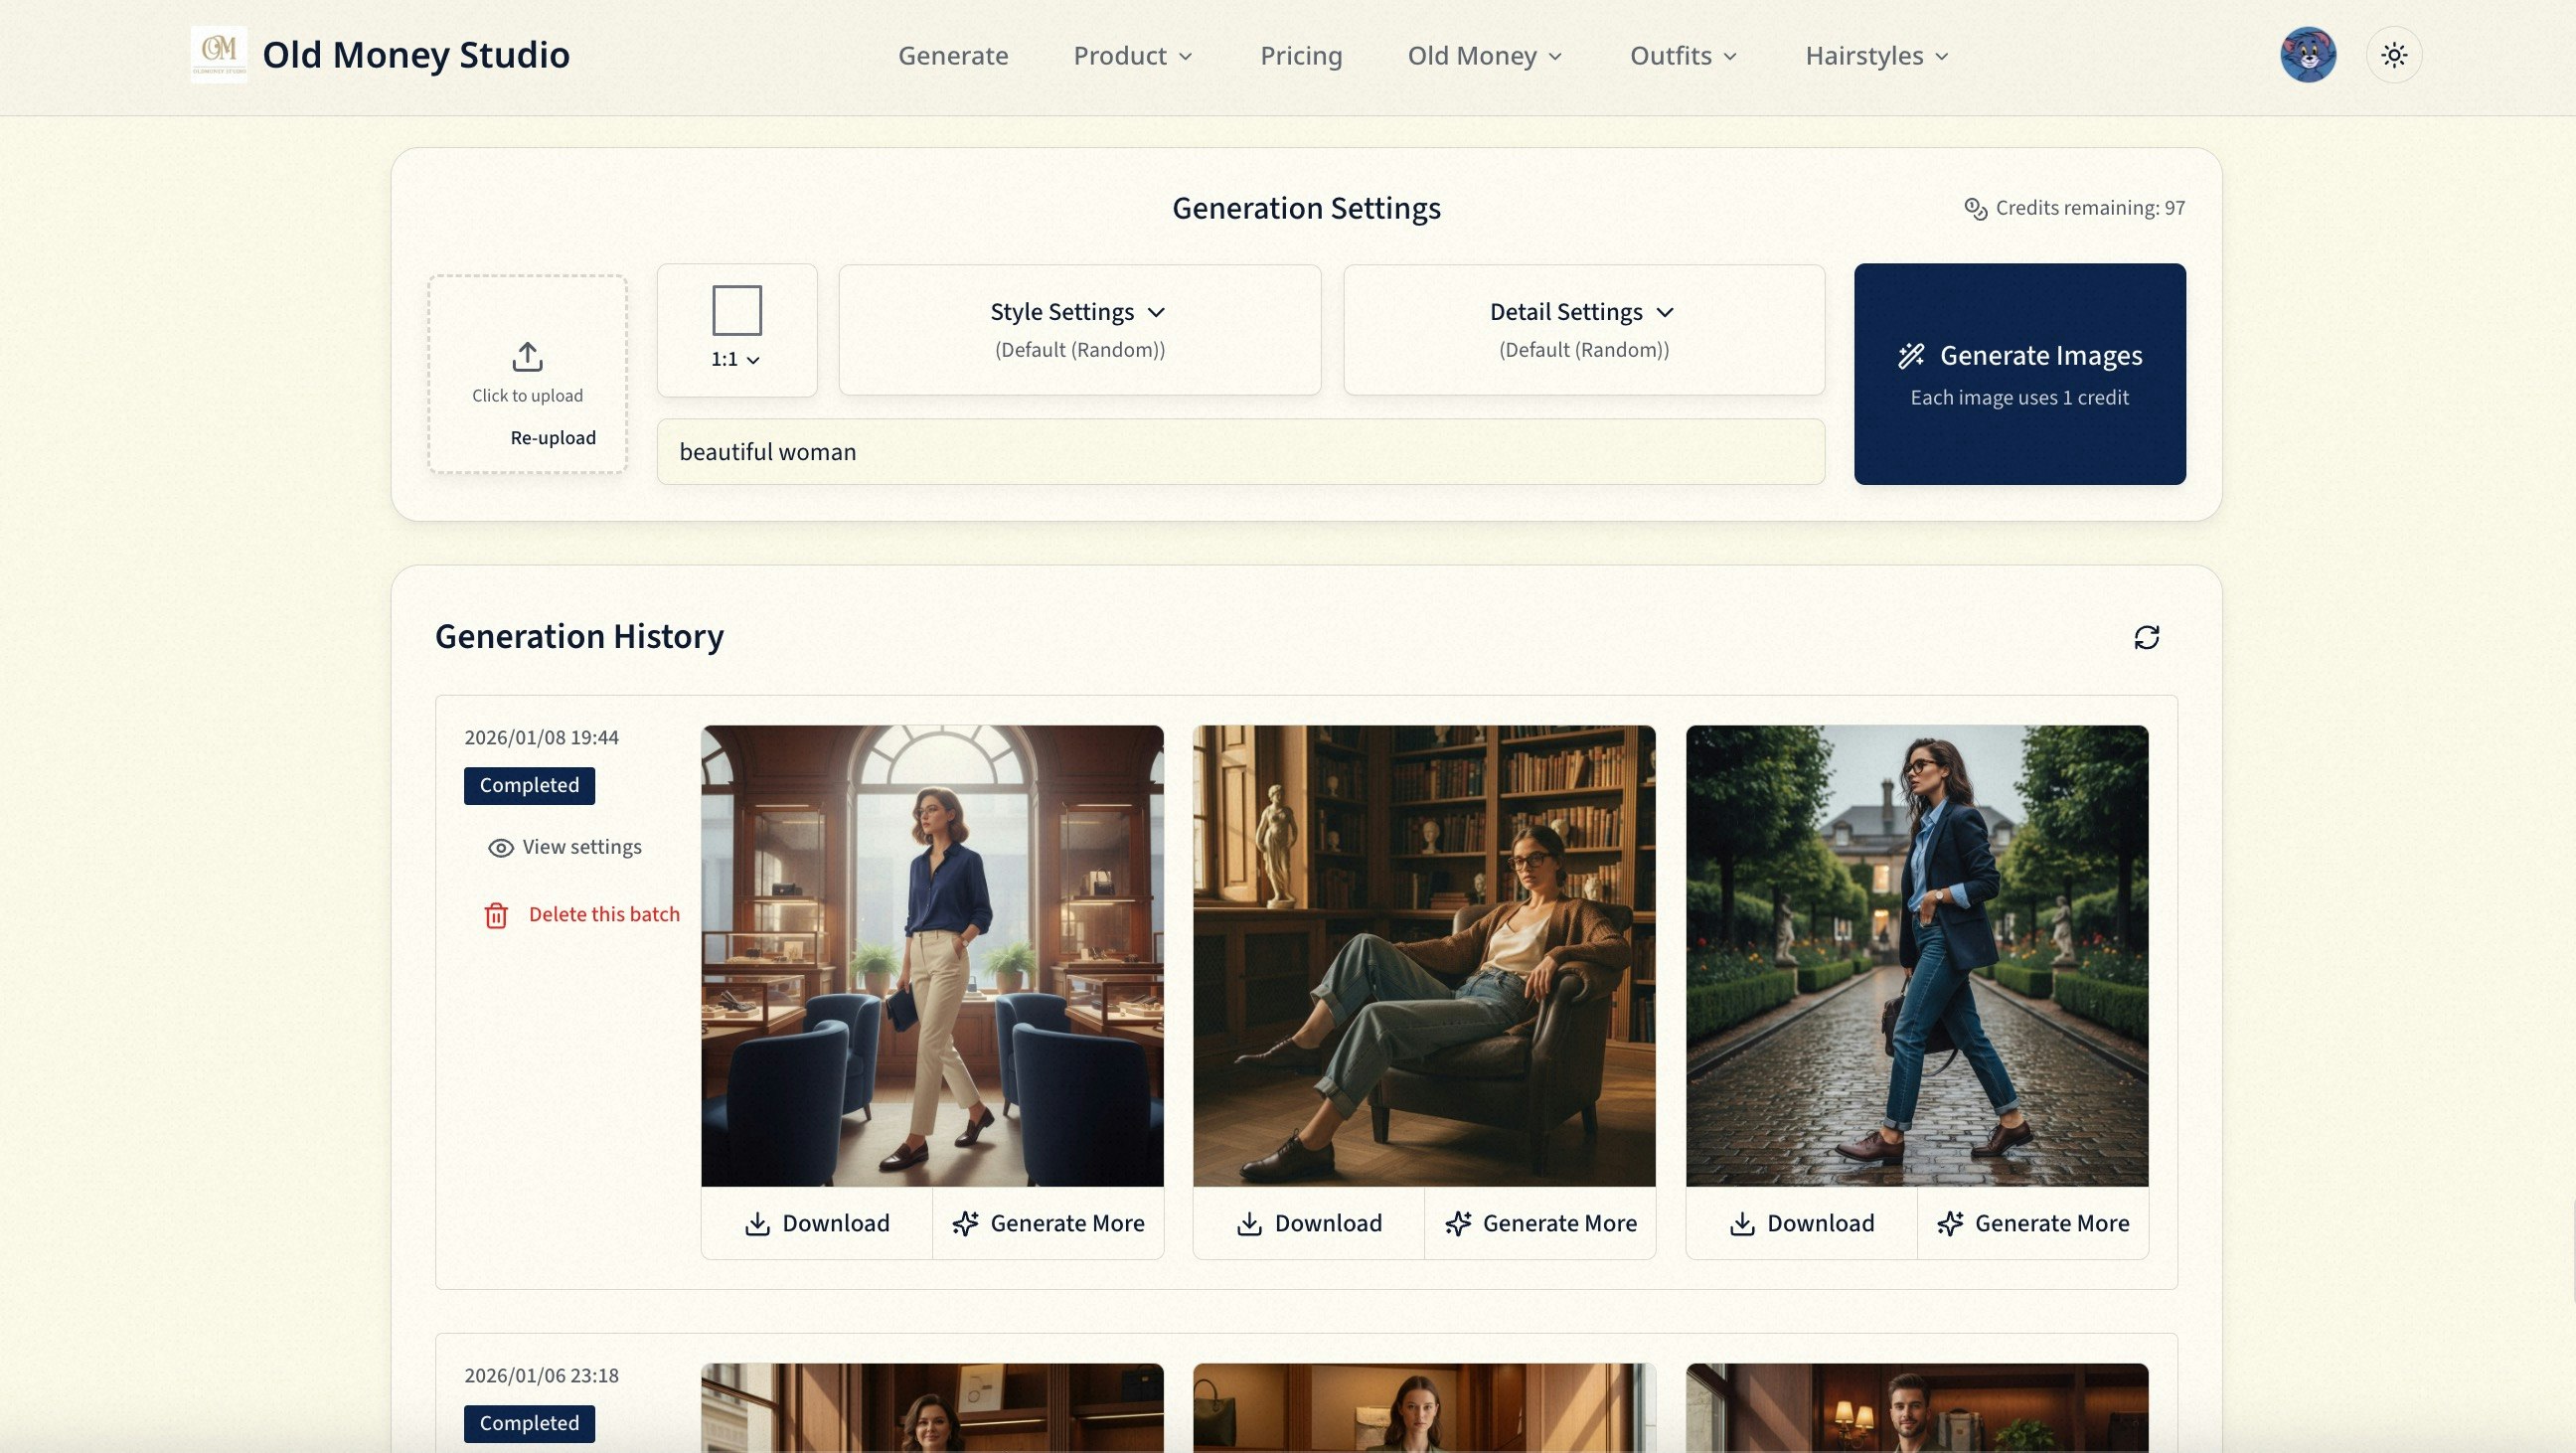Expand the Detail Settings dropdown
The width and height of the screenshot is (2576, 1453).
pyautogui.click(x=1582, y=311)
